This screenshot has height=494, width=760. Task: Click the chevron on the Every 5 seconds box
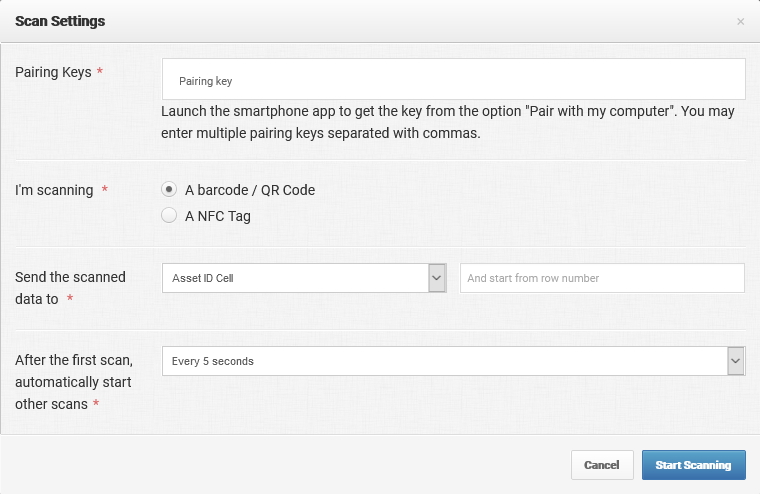click(736, 361)
